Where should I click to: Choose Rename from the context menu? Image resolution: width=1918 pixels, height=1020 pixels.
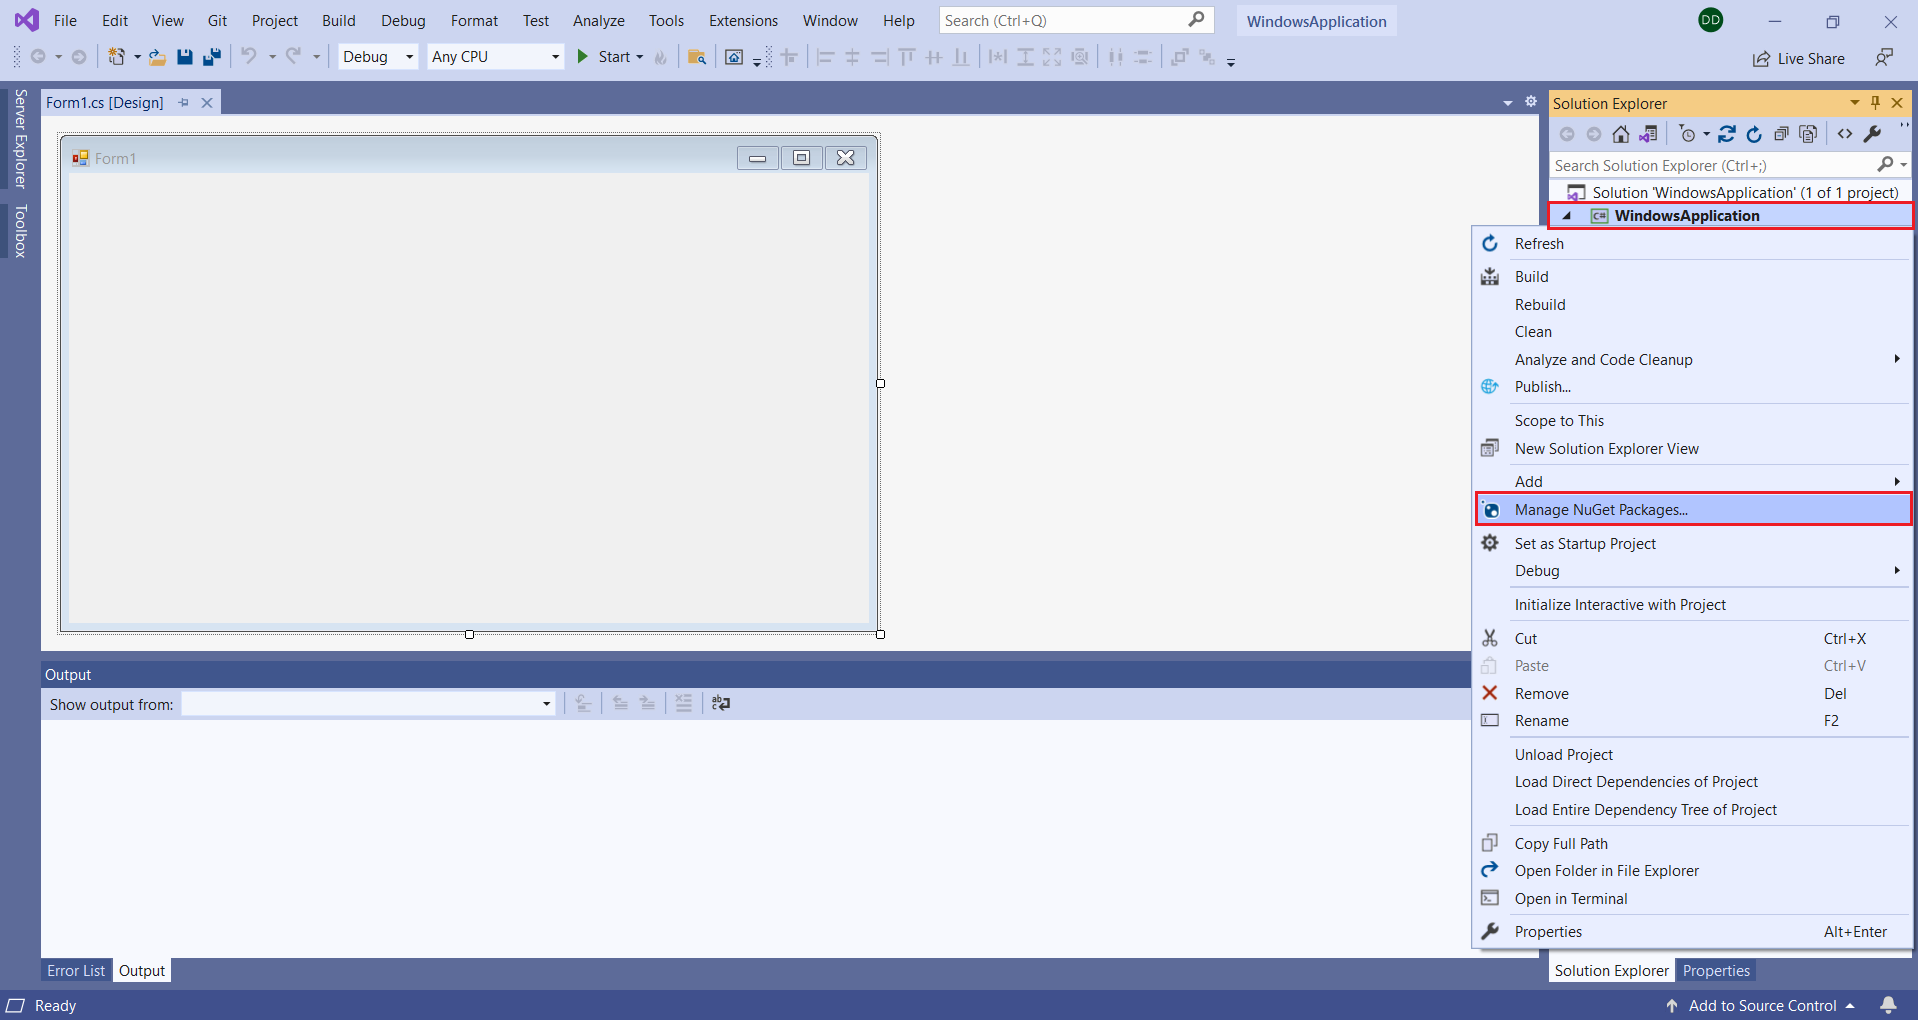pos(1692,721)
